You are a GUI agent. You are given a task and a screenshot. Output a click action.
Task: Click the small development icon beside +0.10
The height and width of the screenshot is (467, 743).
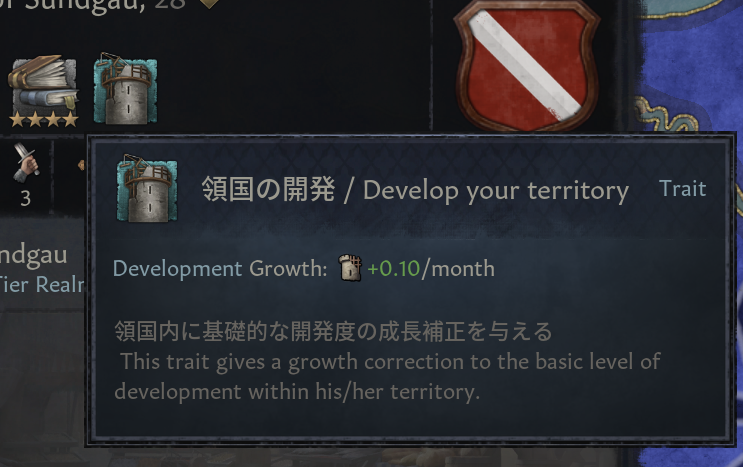tap(350, 268)
